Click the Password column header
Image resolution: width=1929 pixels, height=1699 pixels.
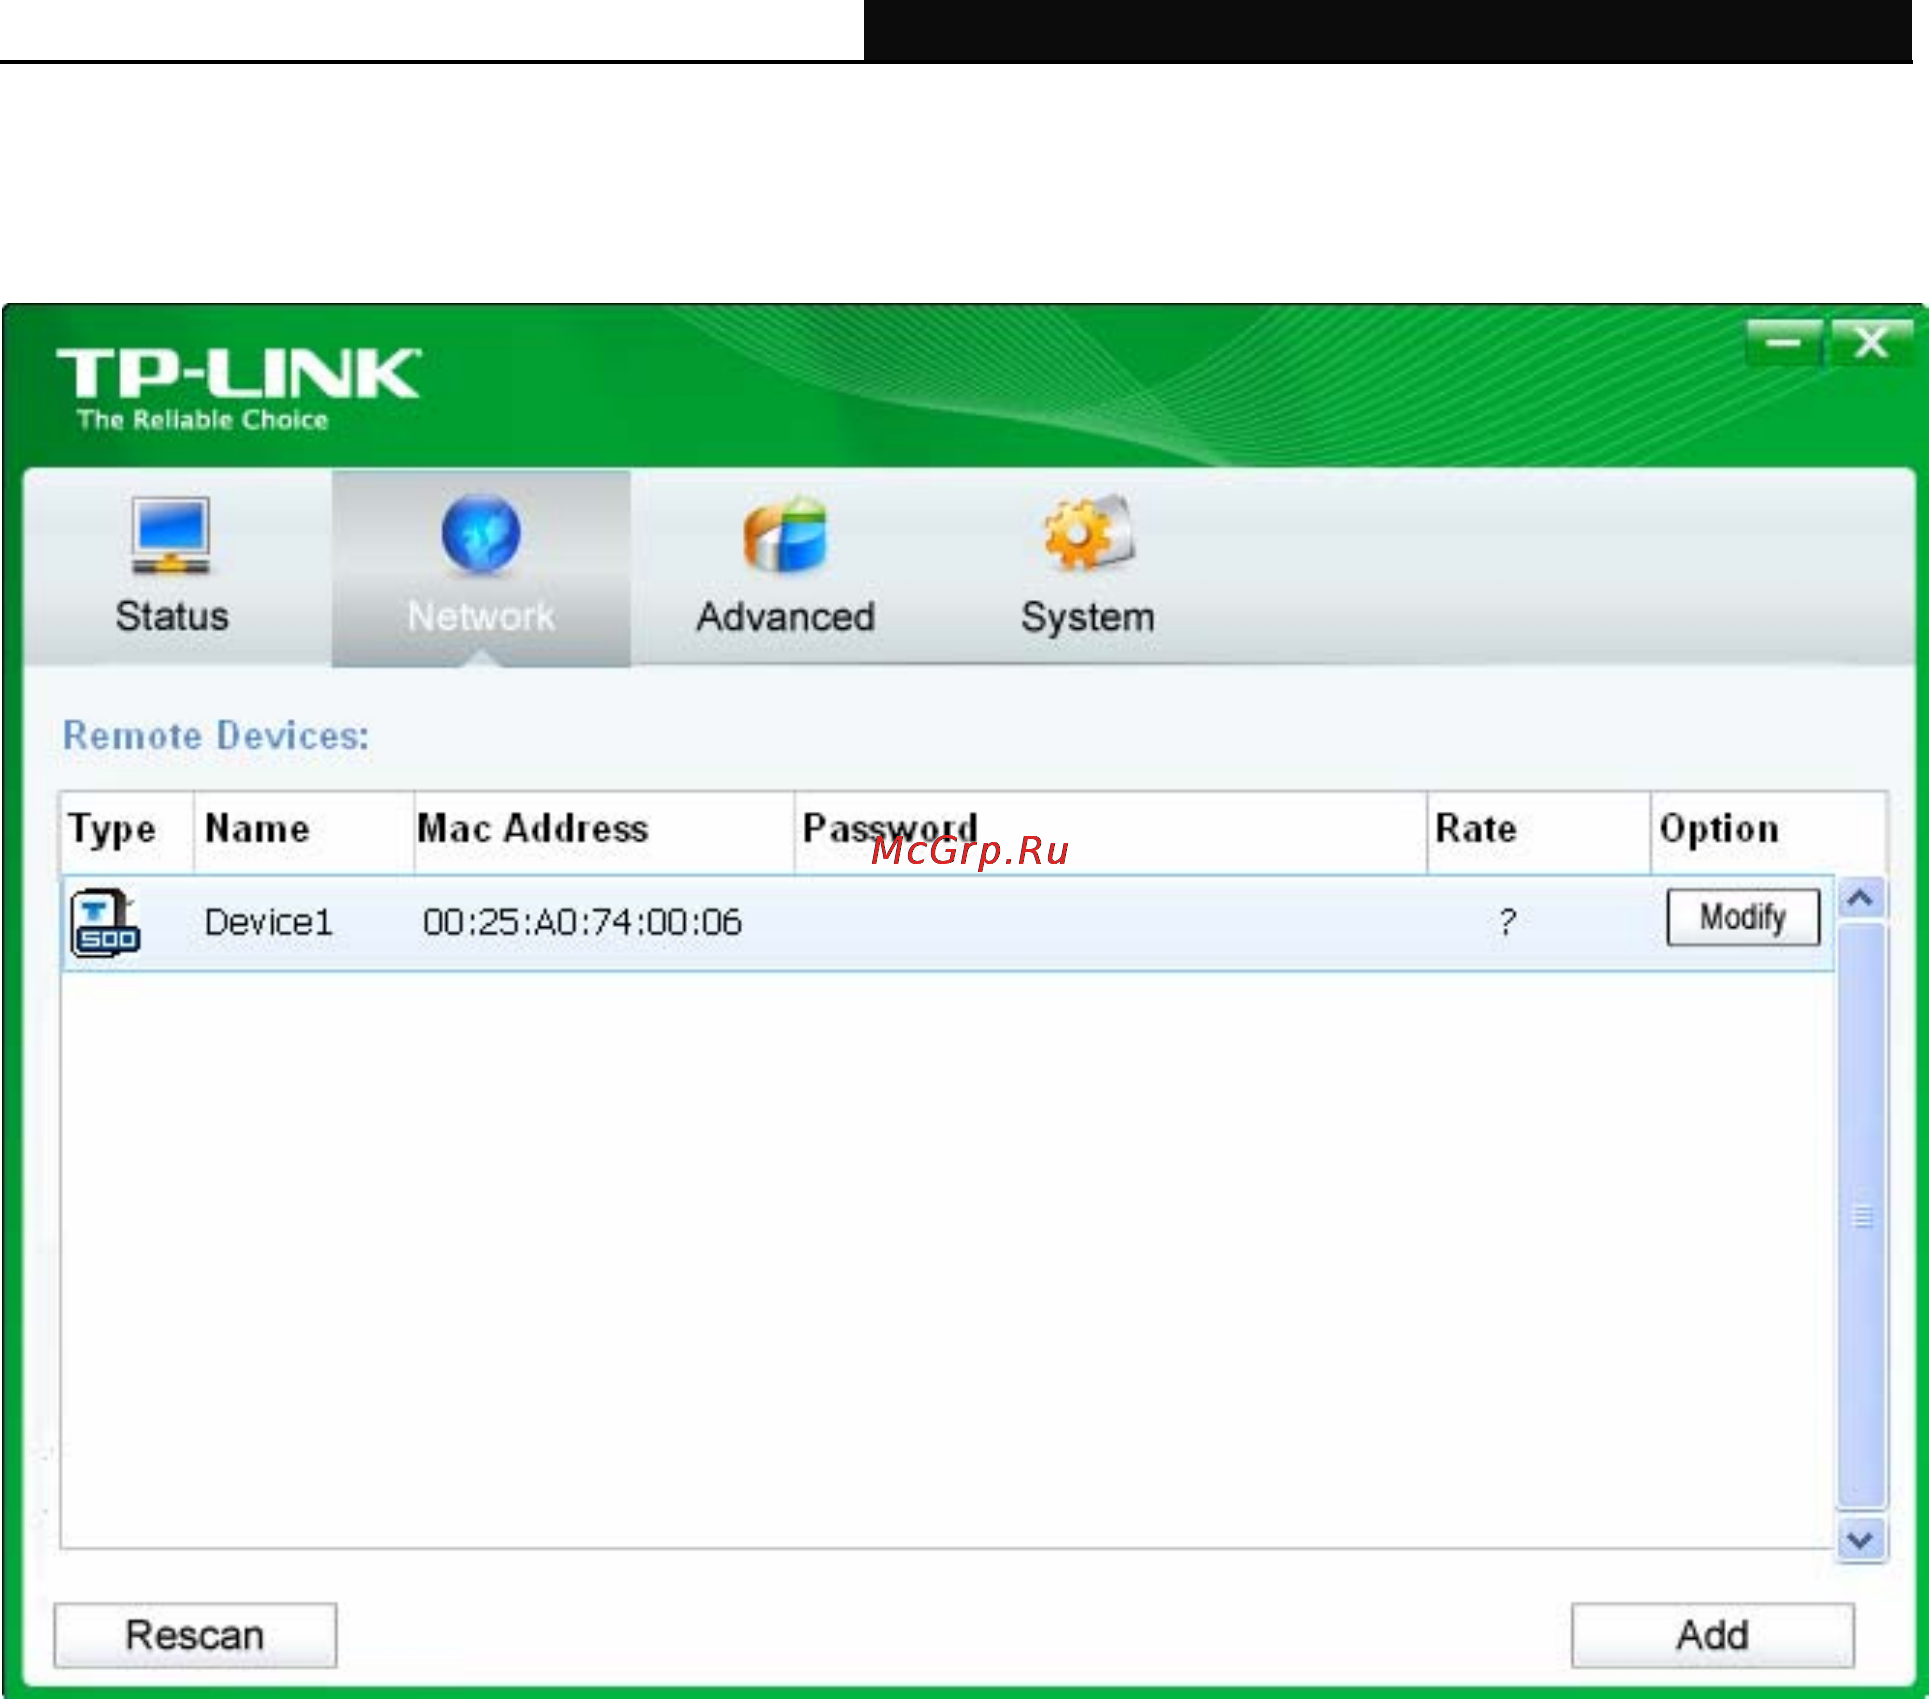coord(1110,831)
